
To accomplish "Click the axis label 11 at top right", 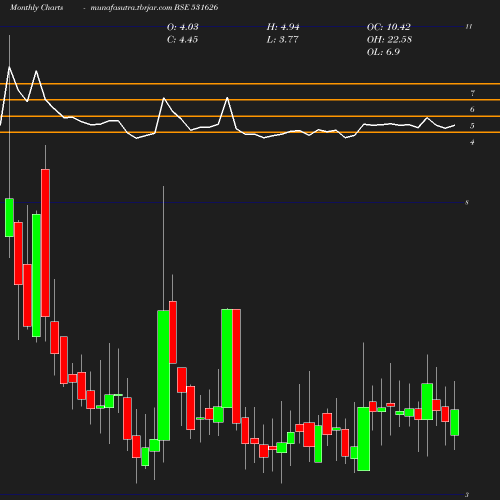I will [469, 27].
